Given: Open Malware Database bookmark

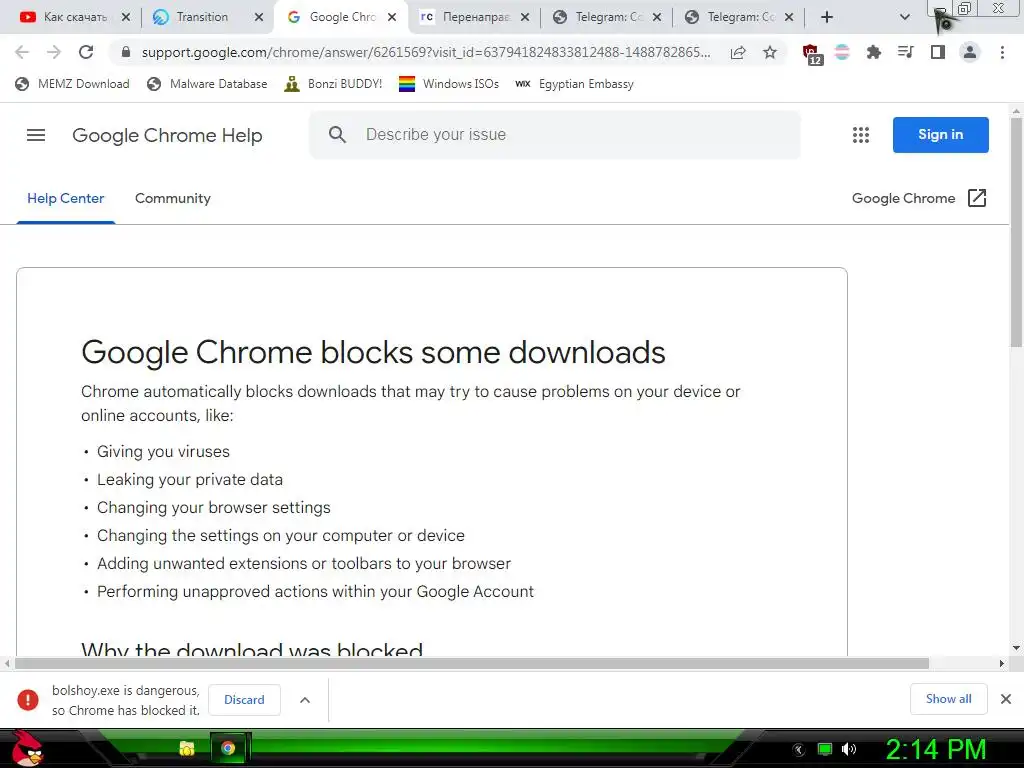Looking at the screenshot, I should pyautogui.click(x=208, y=84).
